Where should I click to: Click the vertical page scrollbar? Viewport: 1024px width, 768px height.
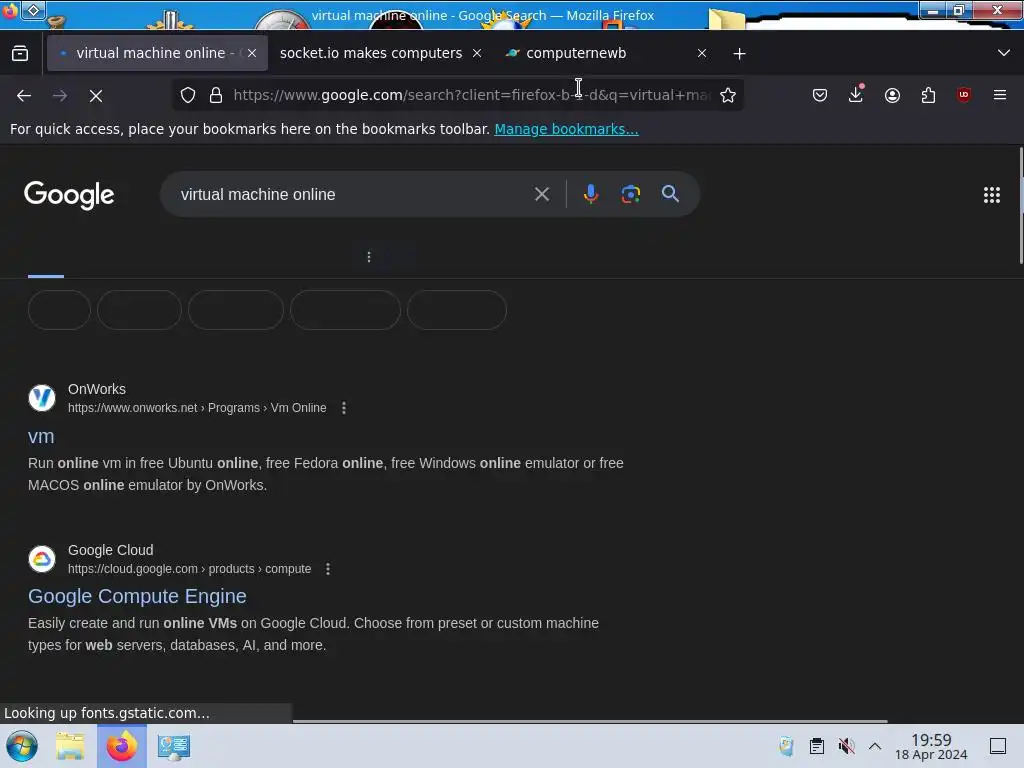(1021, 206)
